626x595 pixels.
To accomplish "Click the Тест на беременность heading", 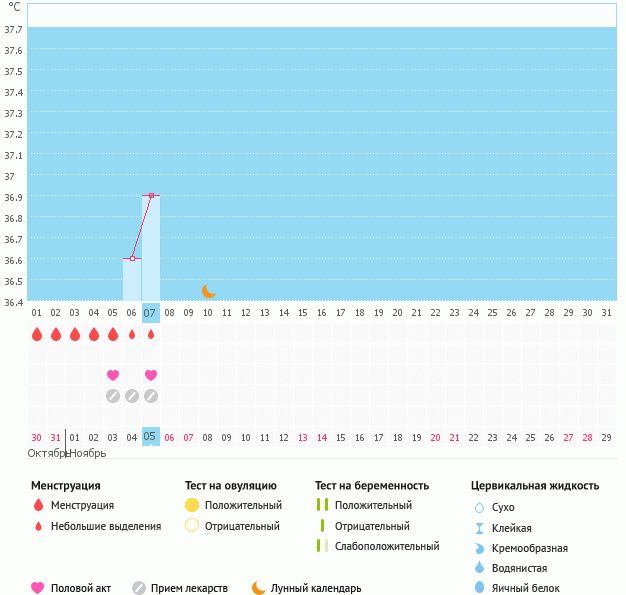I will 372,486.
